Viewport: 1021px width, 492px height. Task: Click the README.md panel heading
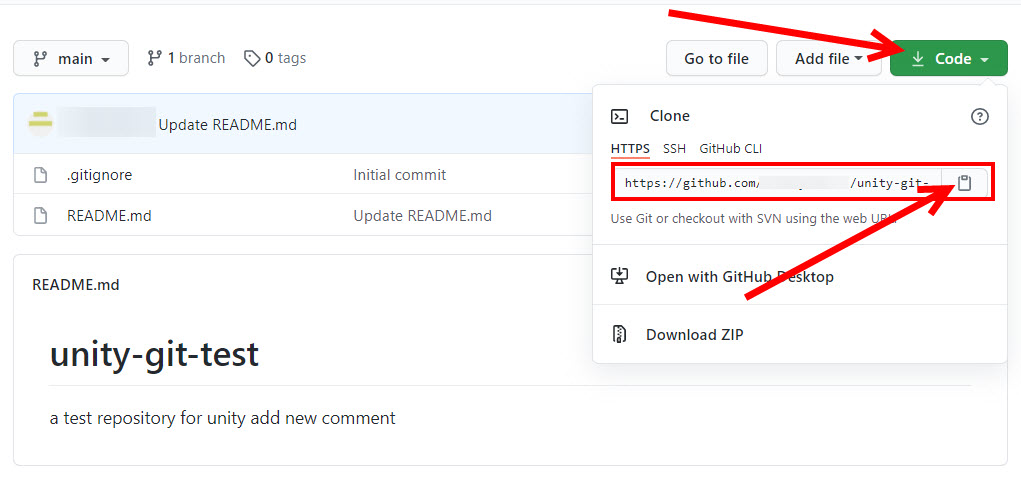point(76,285)
